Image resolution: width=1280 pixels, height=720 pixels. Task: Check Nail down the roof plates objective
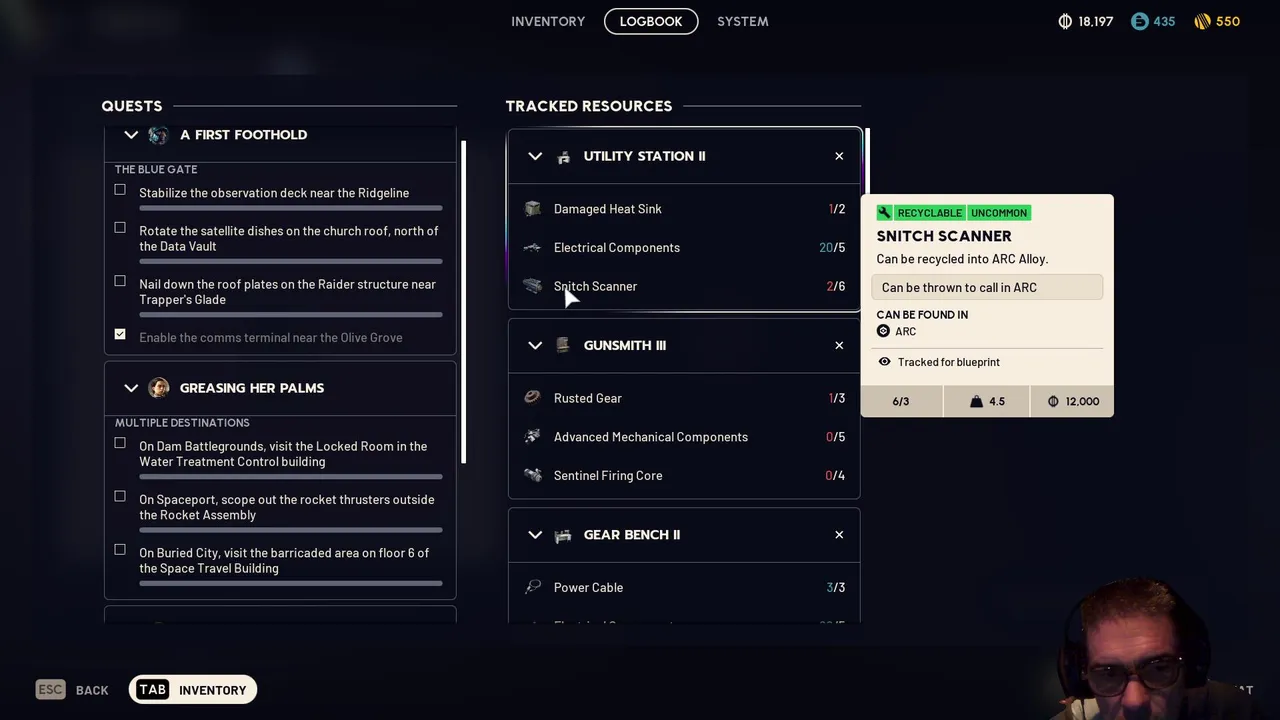(120, 280)
